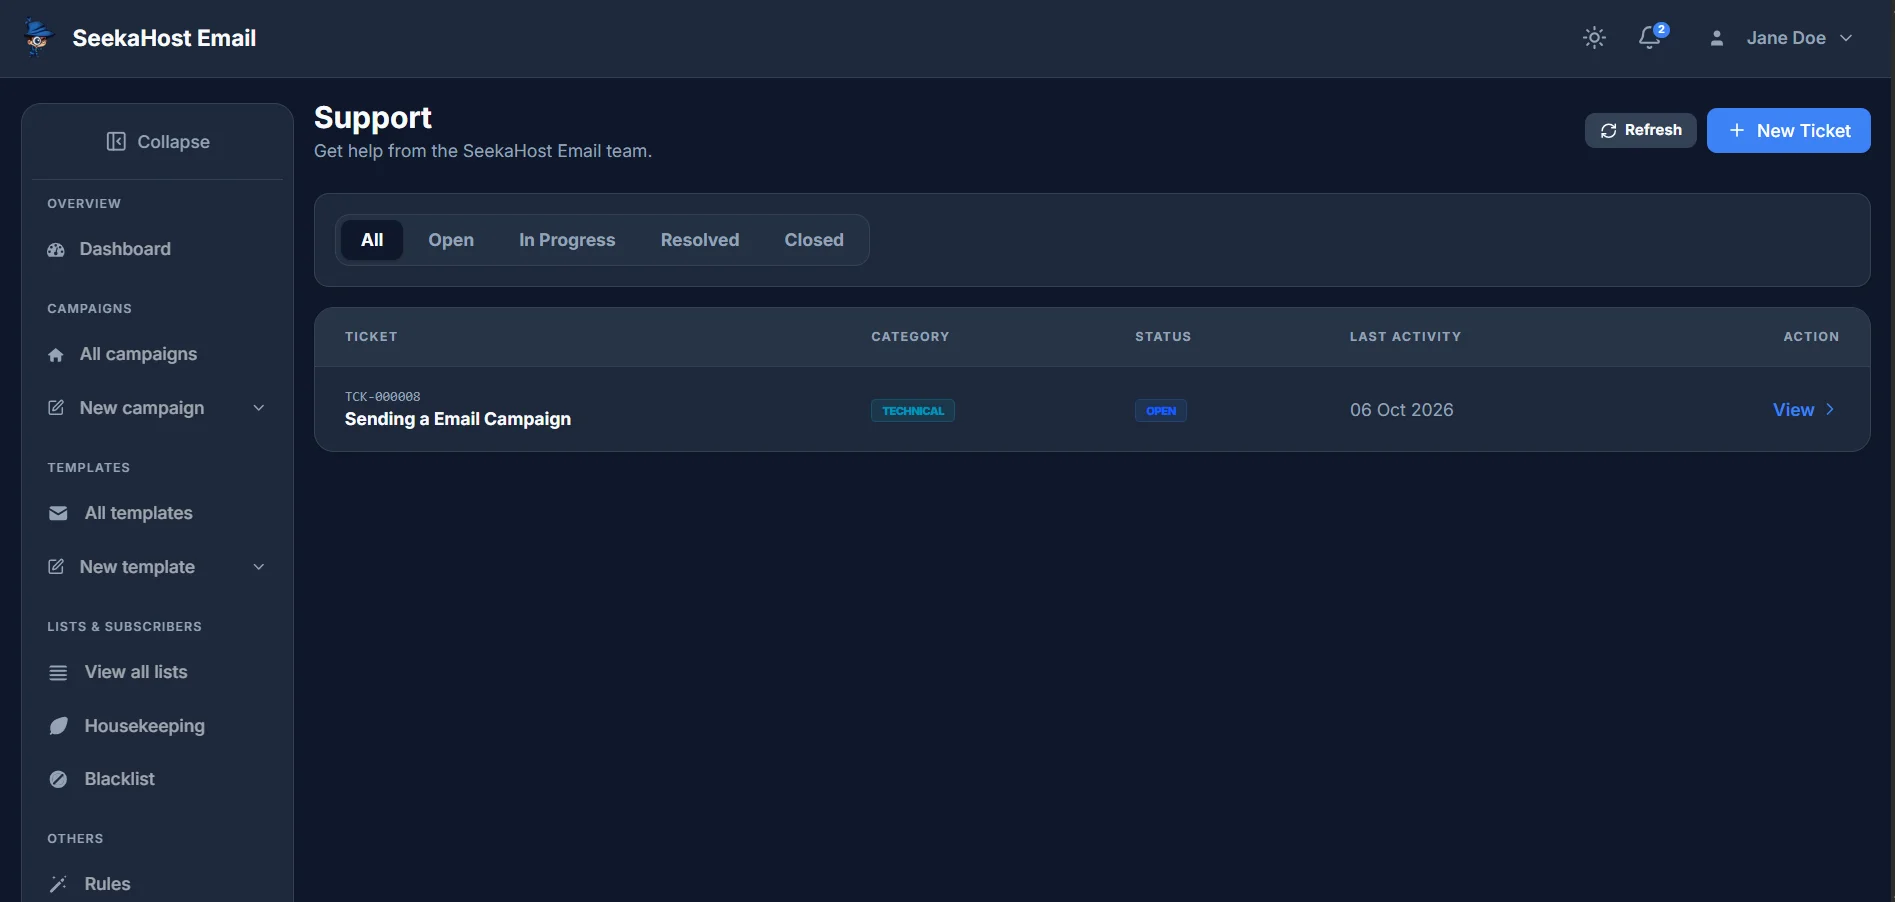Open the View all lists label

coord(136,672)
